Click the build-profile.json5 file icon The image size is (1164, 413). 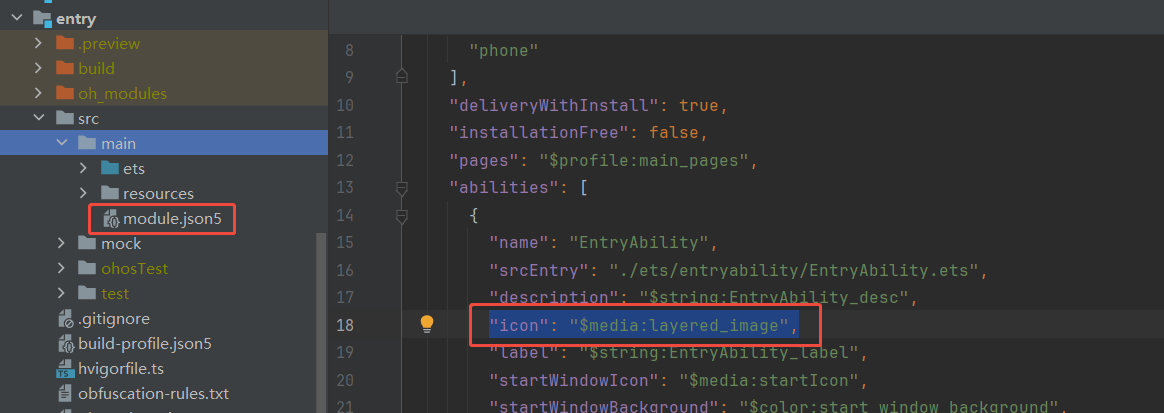(65, 344)
